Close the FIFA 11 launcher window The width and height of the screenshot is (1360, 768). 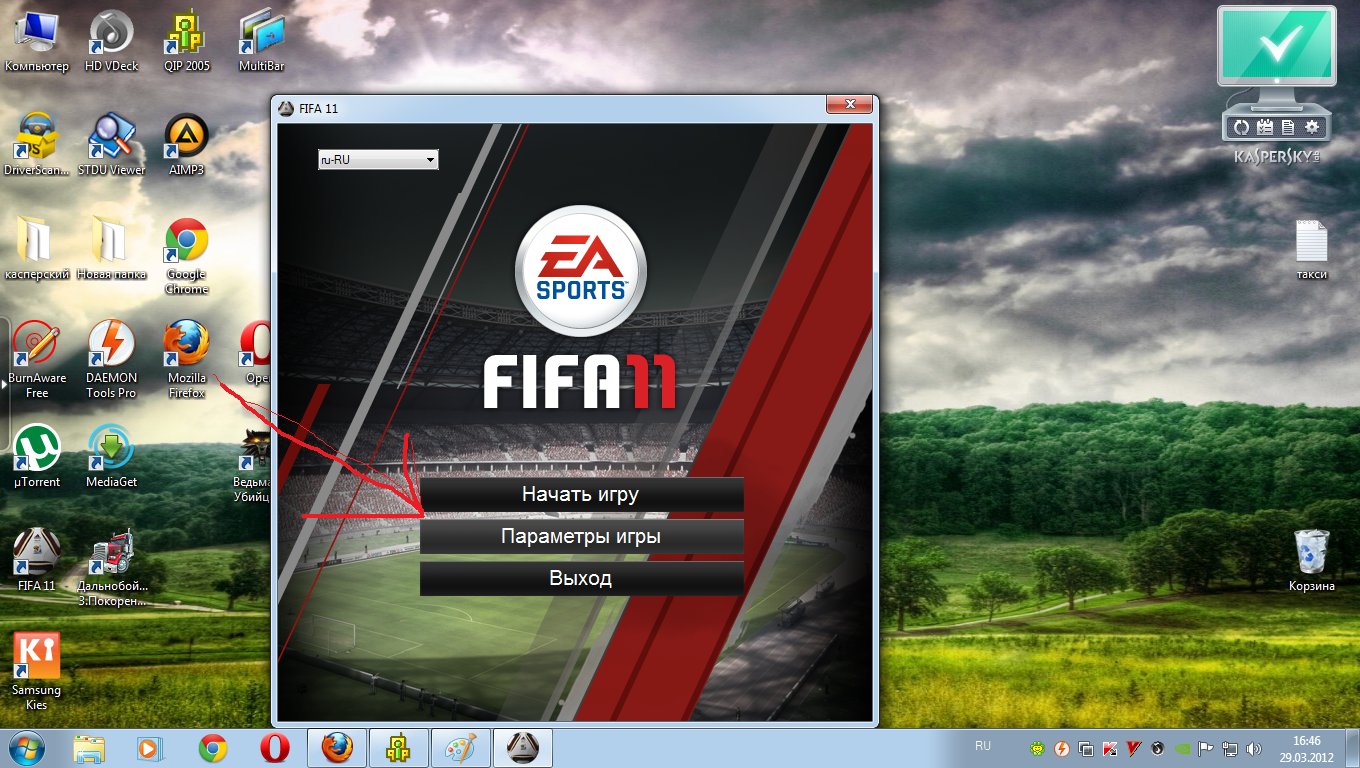pyautogui.click(x=850, y=105)
